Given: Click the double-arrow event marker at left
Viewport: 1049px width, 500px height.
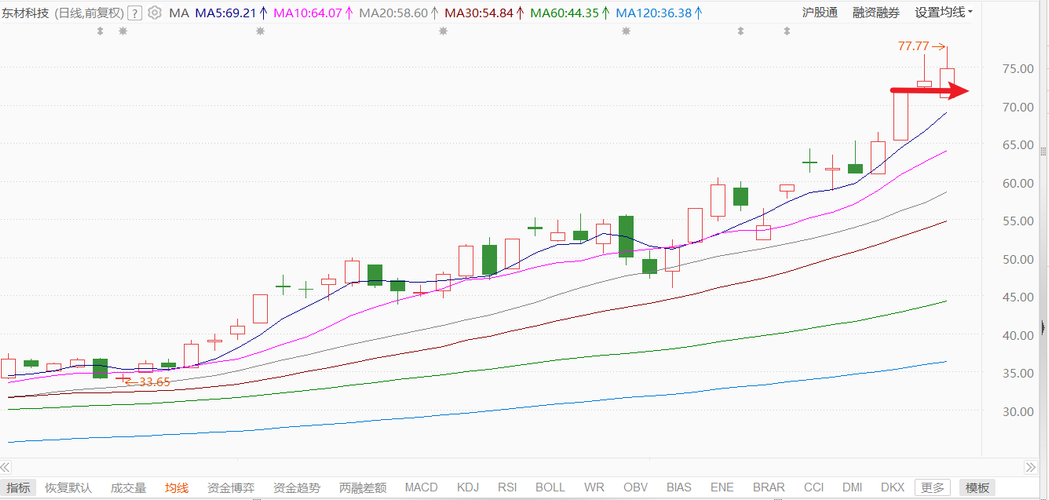Looking at the screenshot, I should pyautogui.click(x=100, y=31).
